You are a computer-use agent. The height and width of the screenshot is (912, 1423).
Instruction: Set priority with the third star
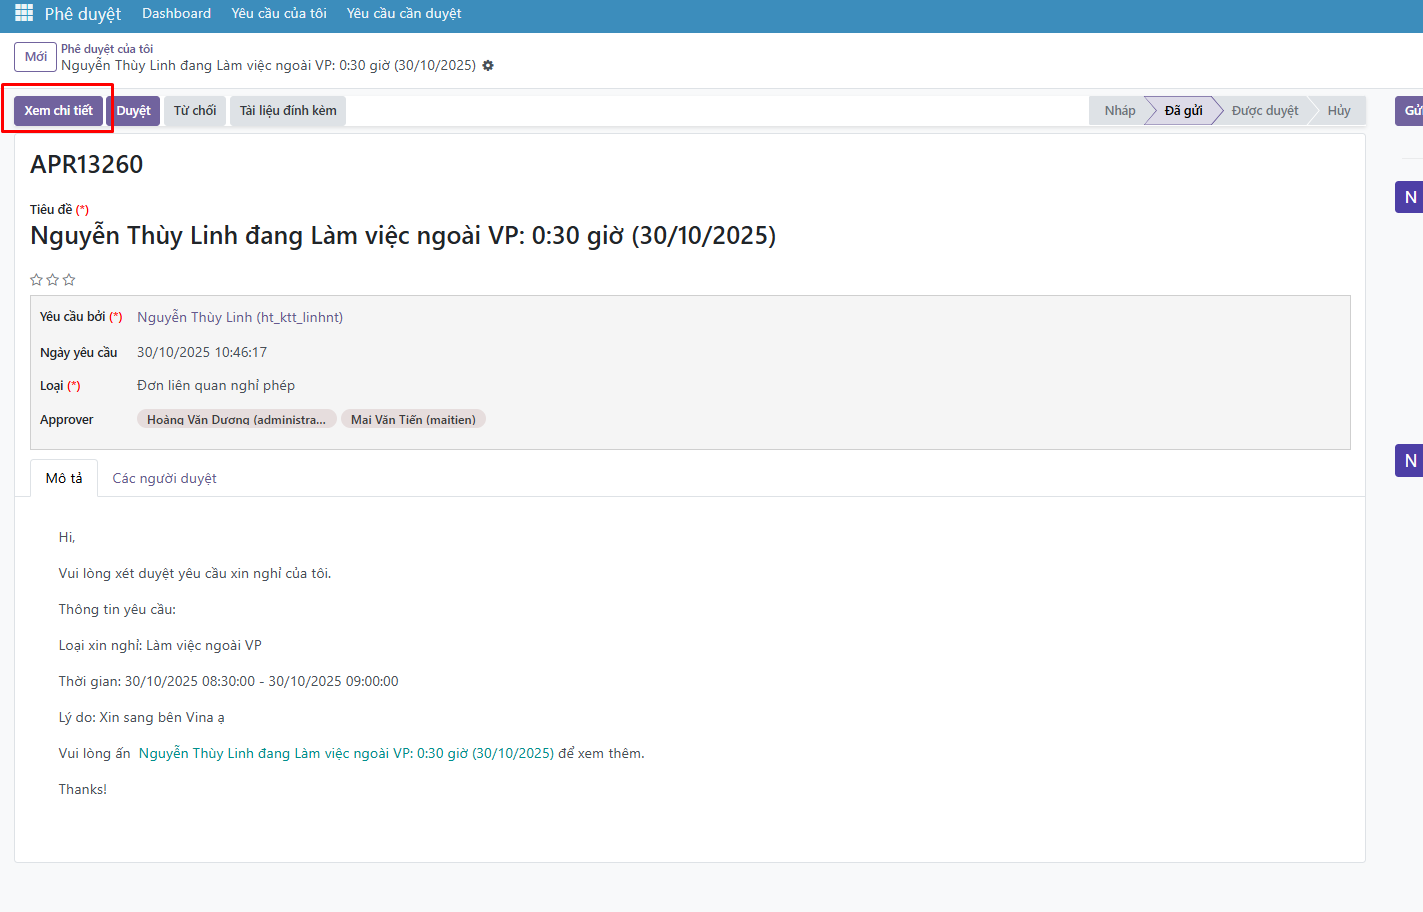[x=69, y=280]
